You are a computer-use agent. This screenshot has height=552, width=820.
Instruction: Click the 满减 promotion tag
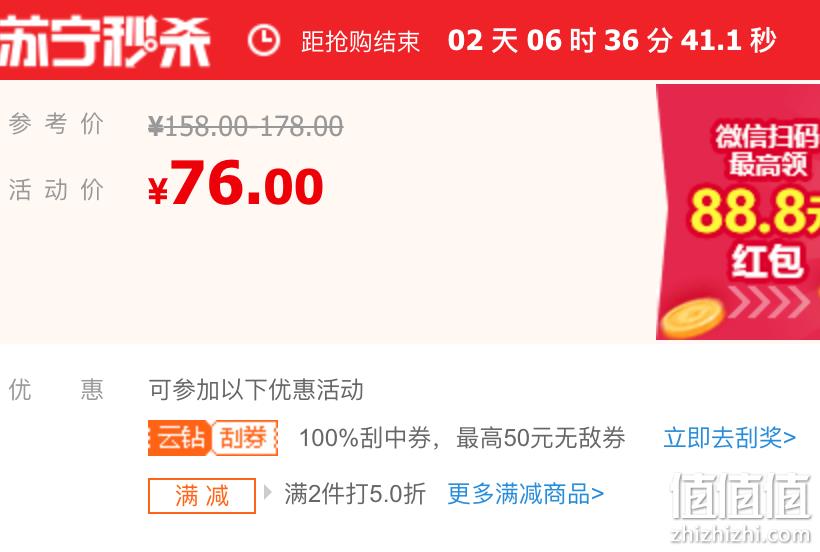202,496
